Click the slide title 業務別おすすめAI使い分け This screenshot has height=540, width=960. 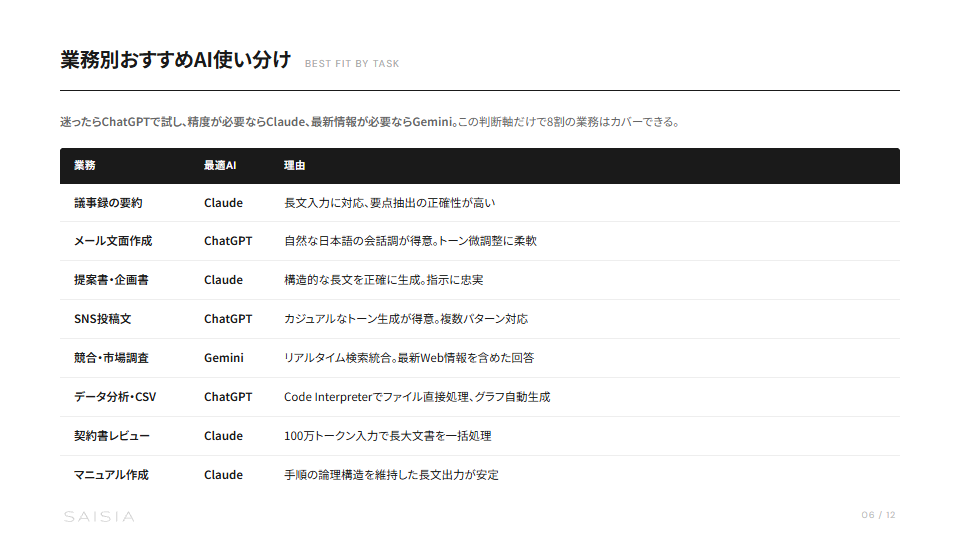pyautogui.click(x=176, y=60)
